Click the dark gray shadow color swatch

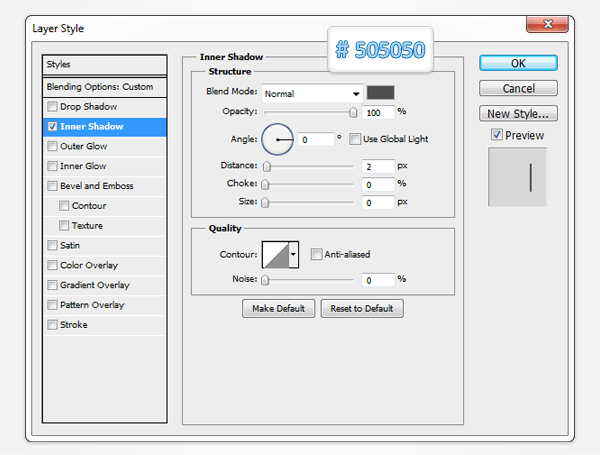pyautogui.click(x=380, y=93)
